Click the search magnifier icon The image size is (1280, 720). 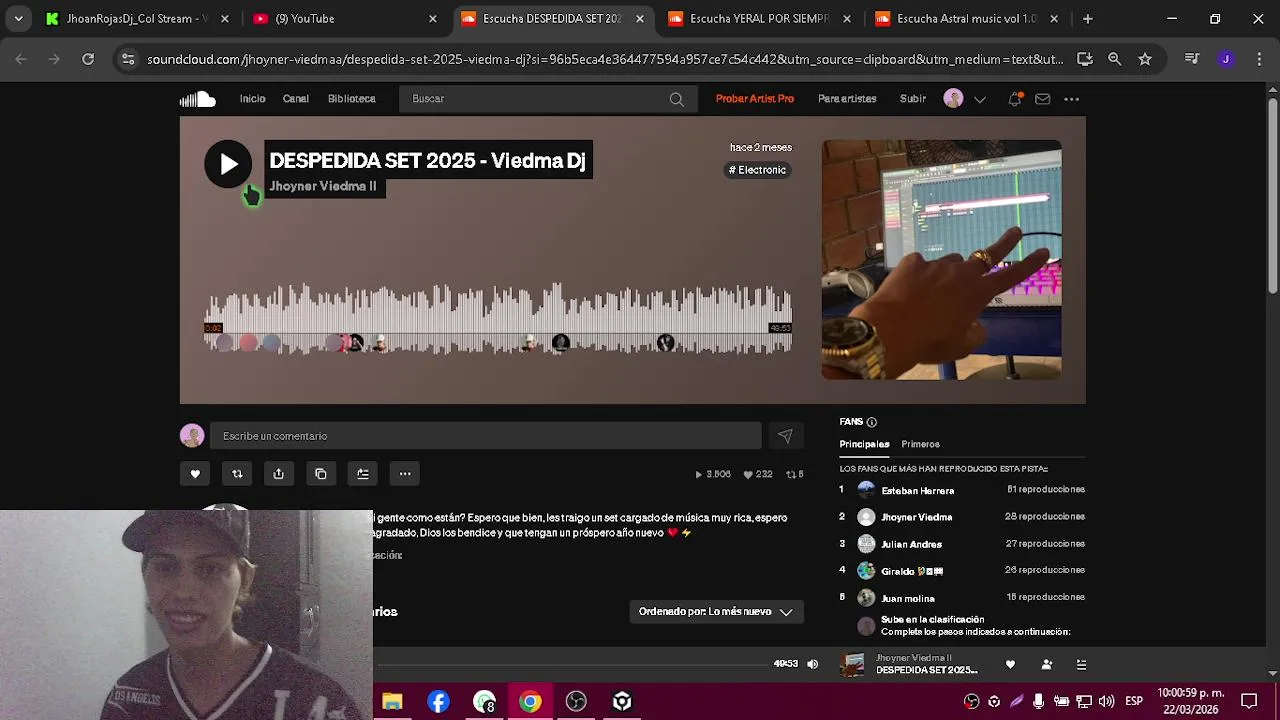[x=677, y=99]
